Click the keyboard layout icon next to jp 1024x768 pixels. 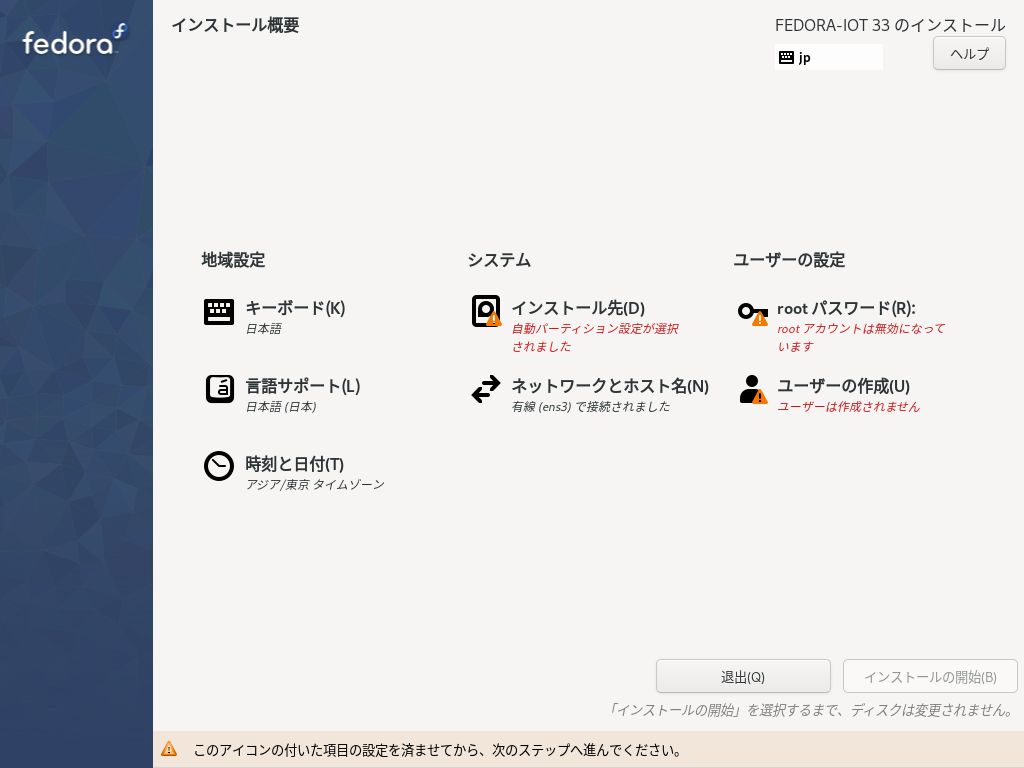point(786,57)
